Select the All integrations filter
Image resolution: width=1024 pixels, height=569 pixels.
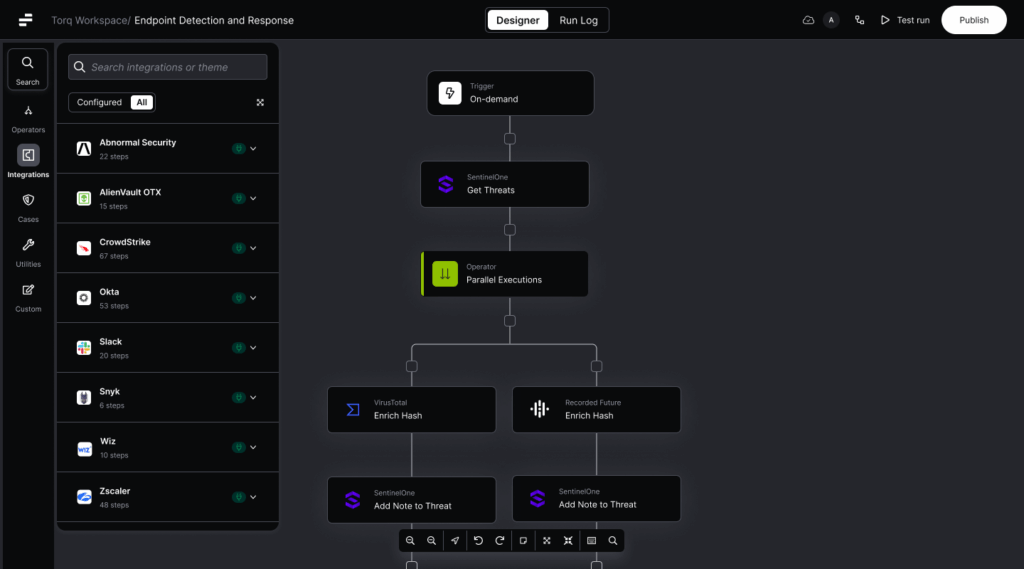point(142,102)
